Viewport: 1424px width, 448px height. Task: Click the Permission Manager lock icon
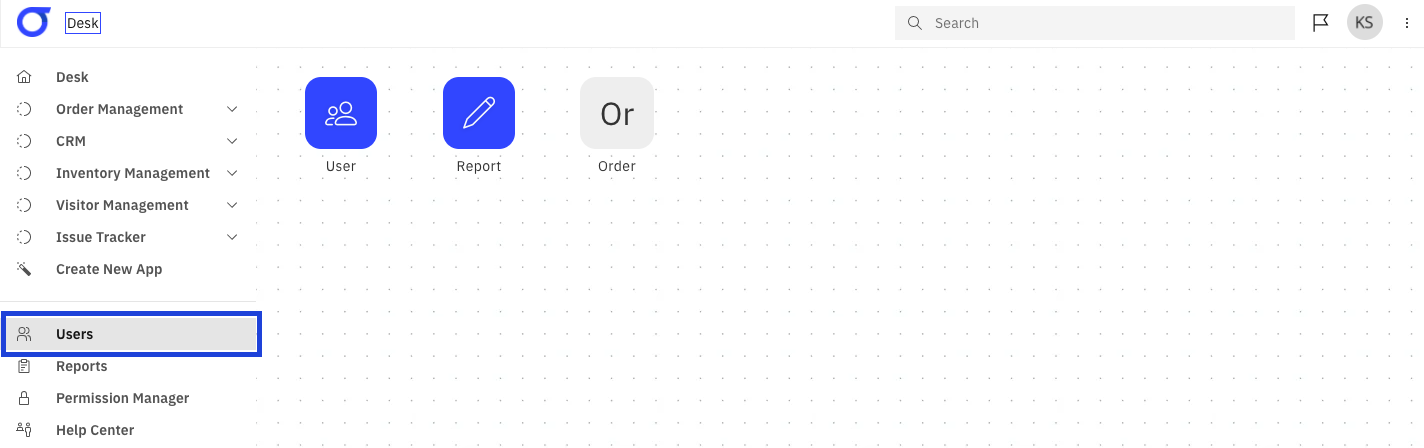coord(25,398)
